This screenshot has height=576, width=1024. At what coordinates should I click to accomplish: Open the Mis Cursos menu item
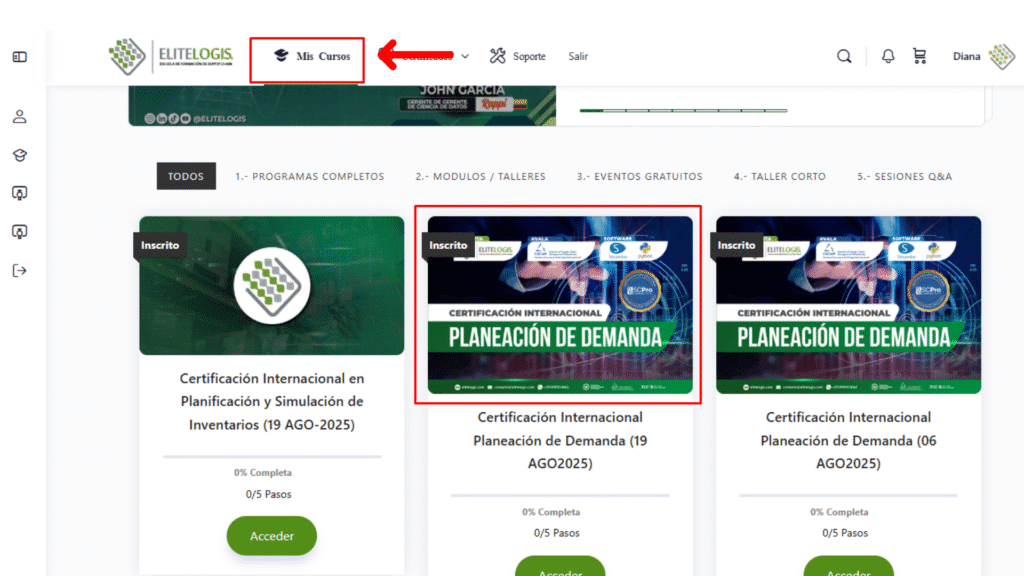[312, 56]
